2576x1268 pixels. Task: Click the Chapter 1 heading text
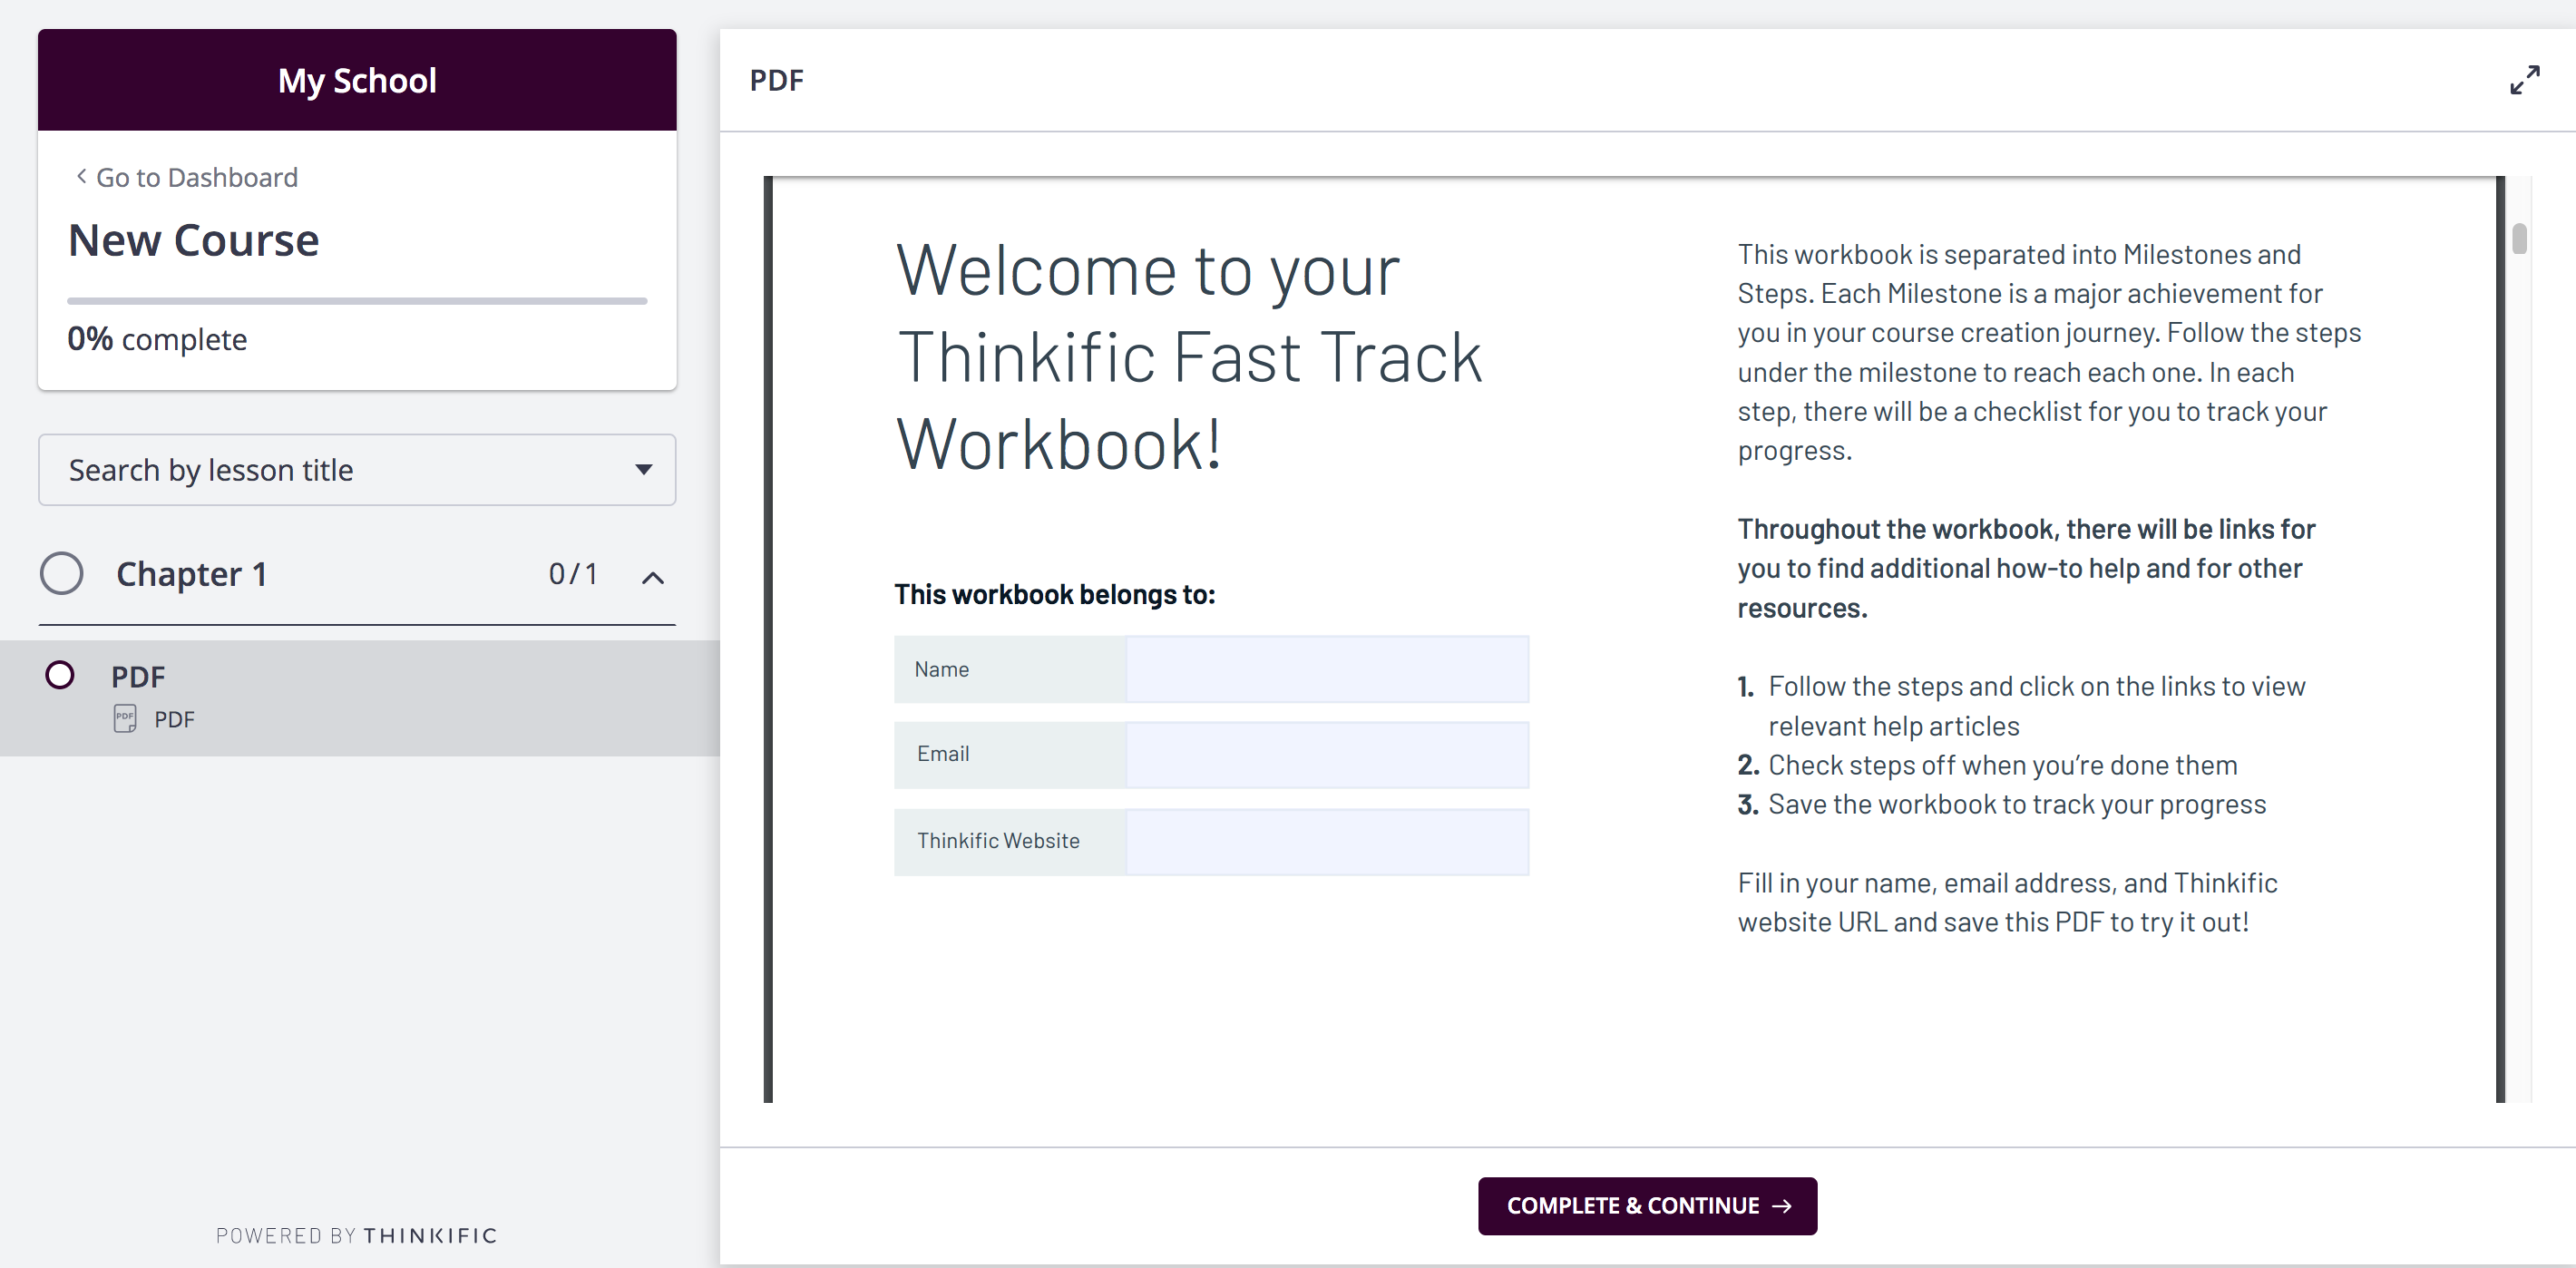tap(191, 574)
